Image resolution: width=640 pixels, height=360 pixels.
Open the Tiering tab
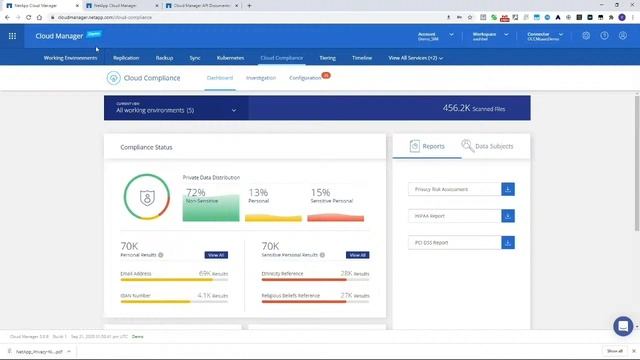[x=327, y=58]
